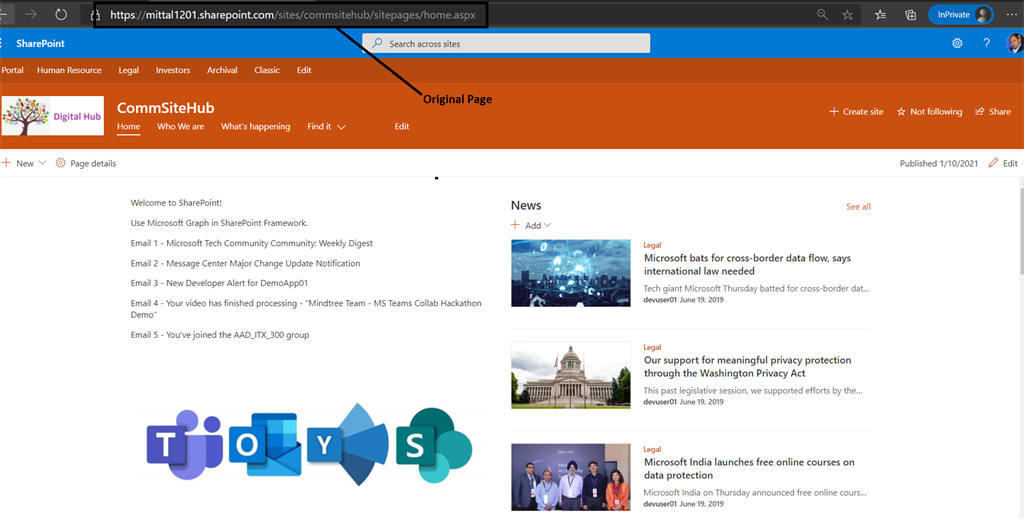Image resolution: width=1024 pixels, height=519 pixels.
Task: Open the InPrivate profile button
Action: [x=961, y=14]
